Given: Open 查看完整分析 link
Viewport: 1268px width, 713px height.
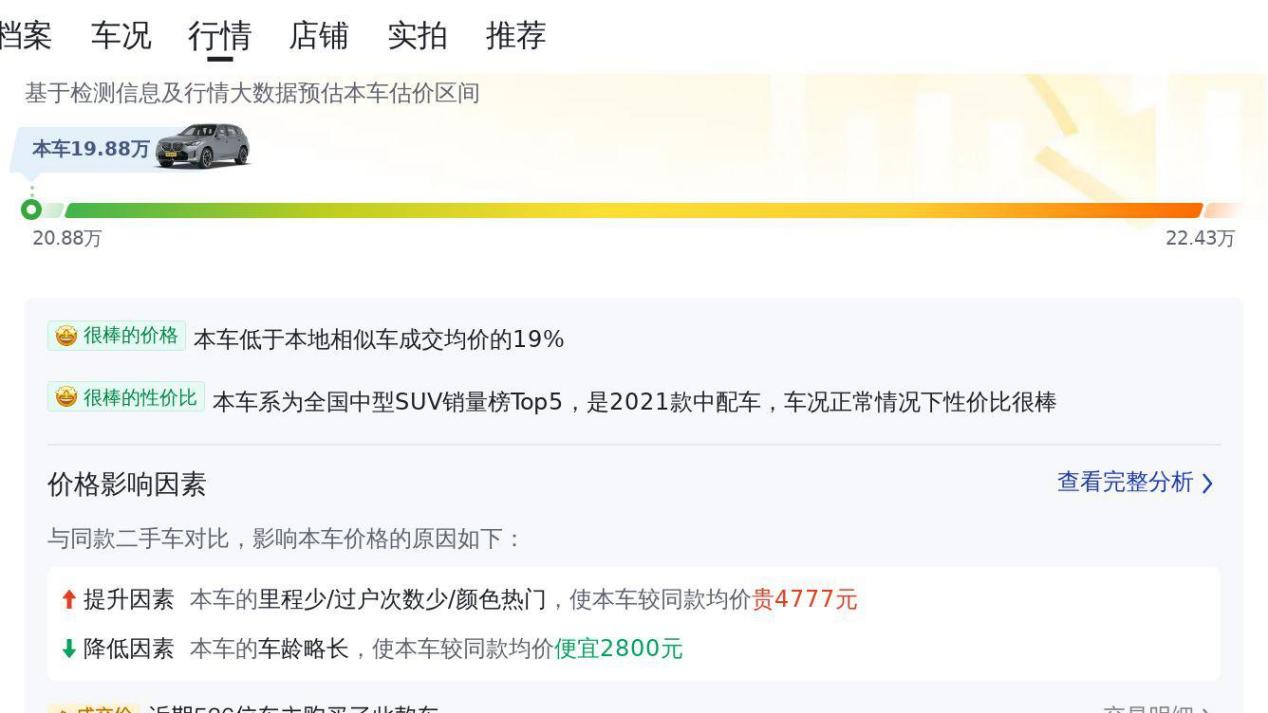Looking at the screenshot, I should (x=1125, y=483).
